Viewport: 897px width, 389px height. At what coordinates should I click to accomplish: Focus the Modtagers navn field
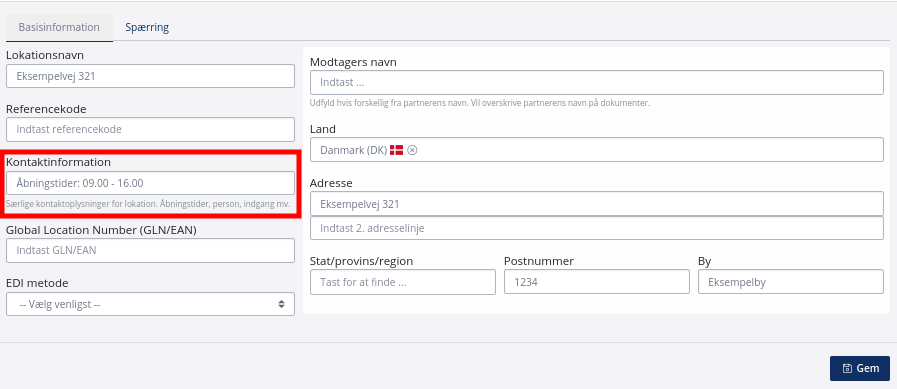pyautogui.click(x=597, y=82)
